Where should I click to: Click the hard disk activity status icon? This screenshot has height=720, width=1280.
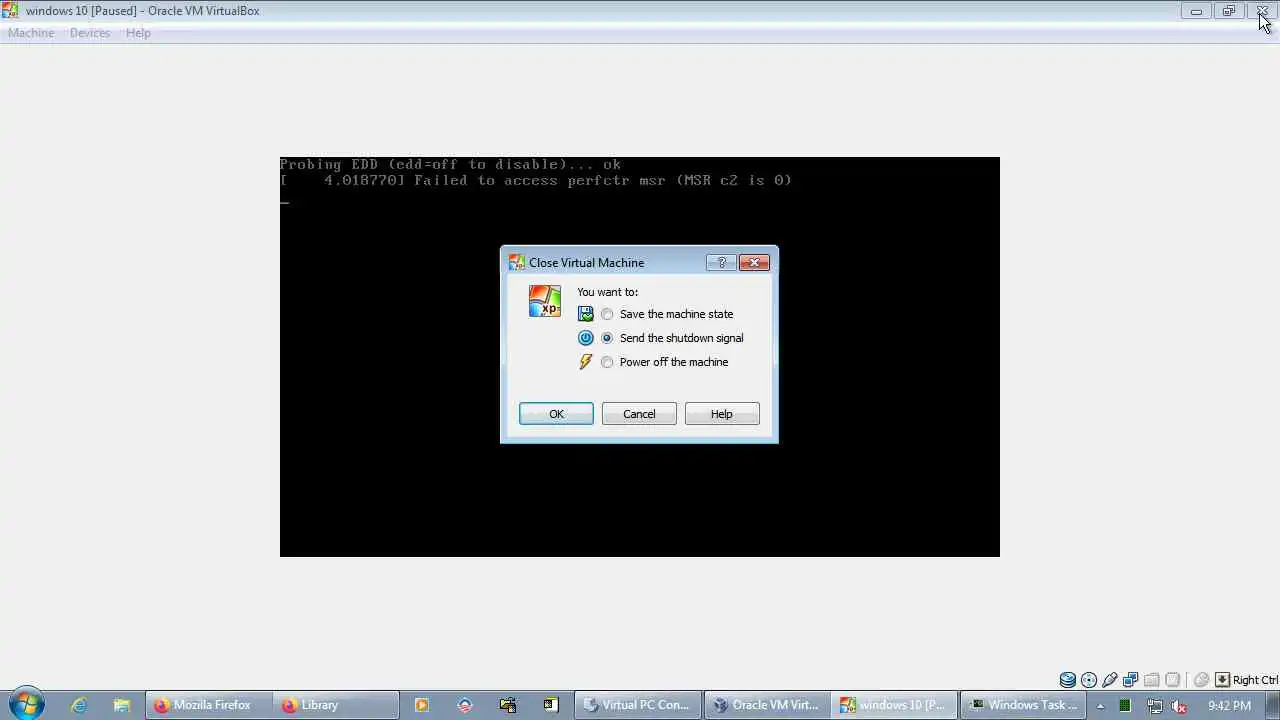(1068, 680)
